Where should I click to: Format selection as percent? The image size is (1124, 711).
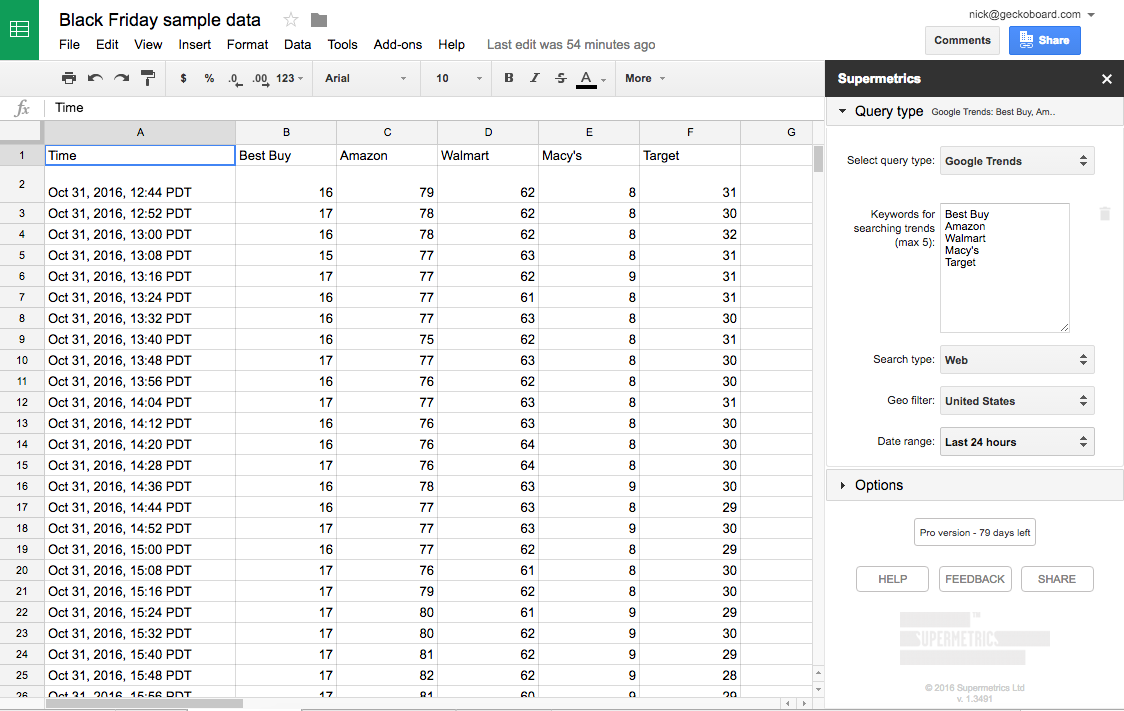click(209, 78)
